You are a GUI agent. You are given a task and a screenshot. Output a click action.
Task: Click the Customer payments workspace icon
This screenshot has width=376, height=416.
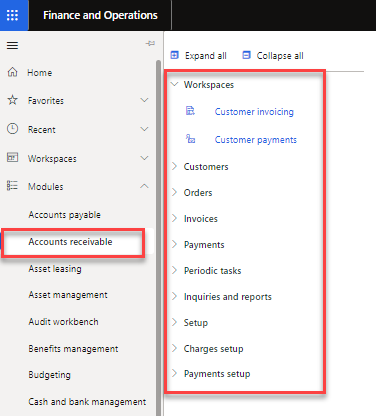point(190,139)
